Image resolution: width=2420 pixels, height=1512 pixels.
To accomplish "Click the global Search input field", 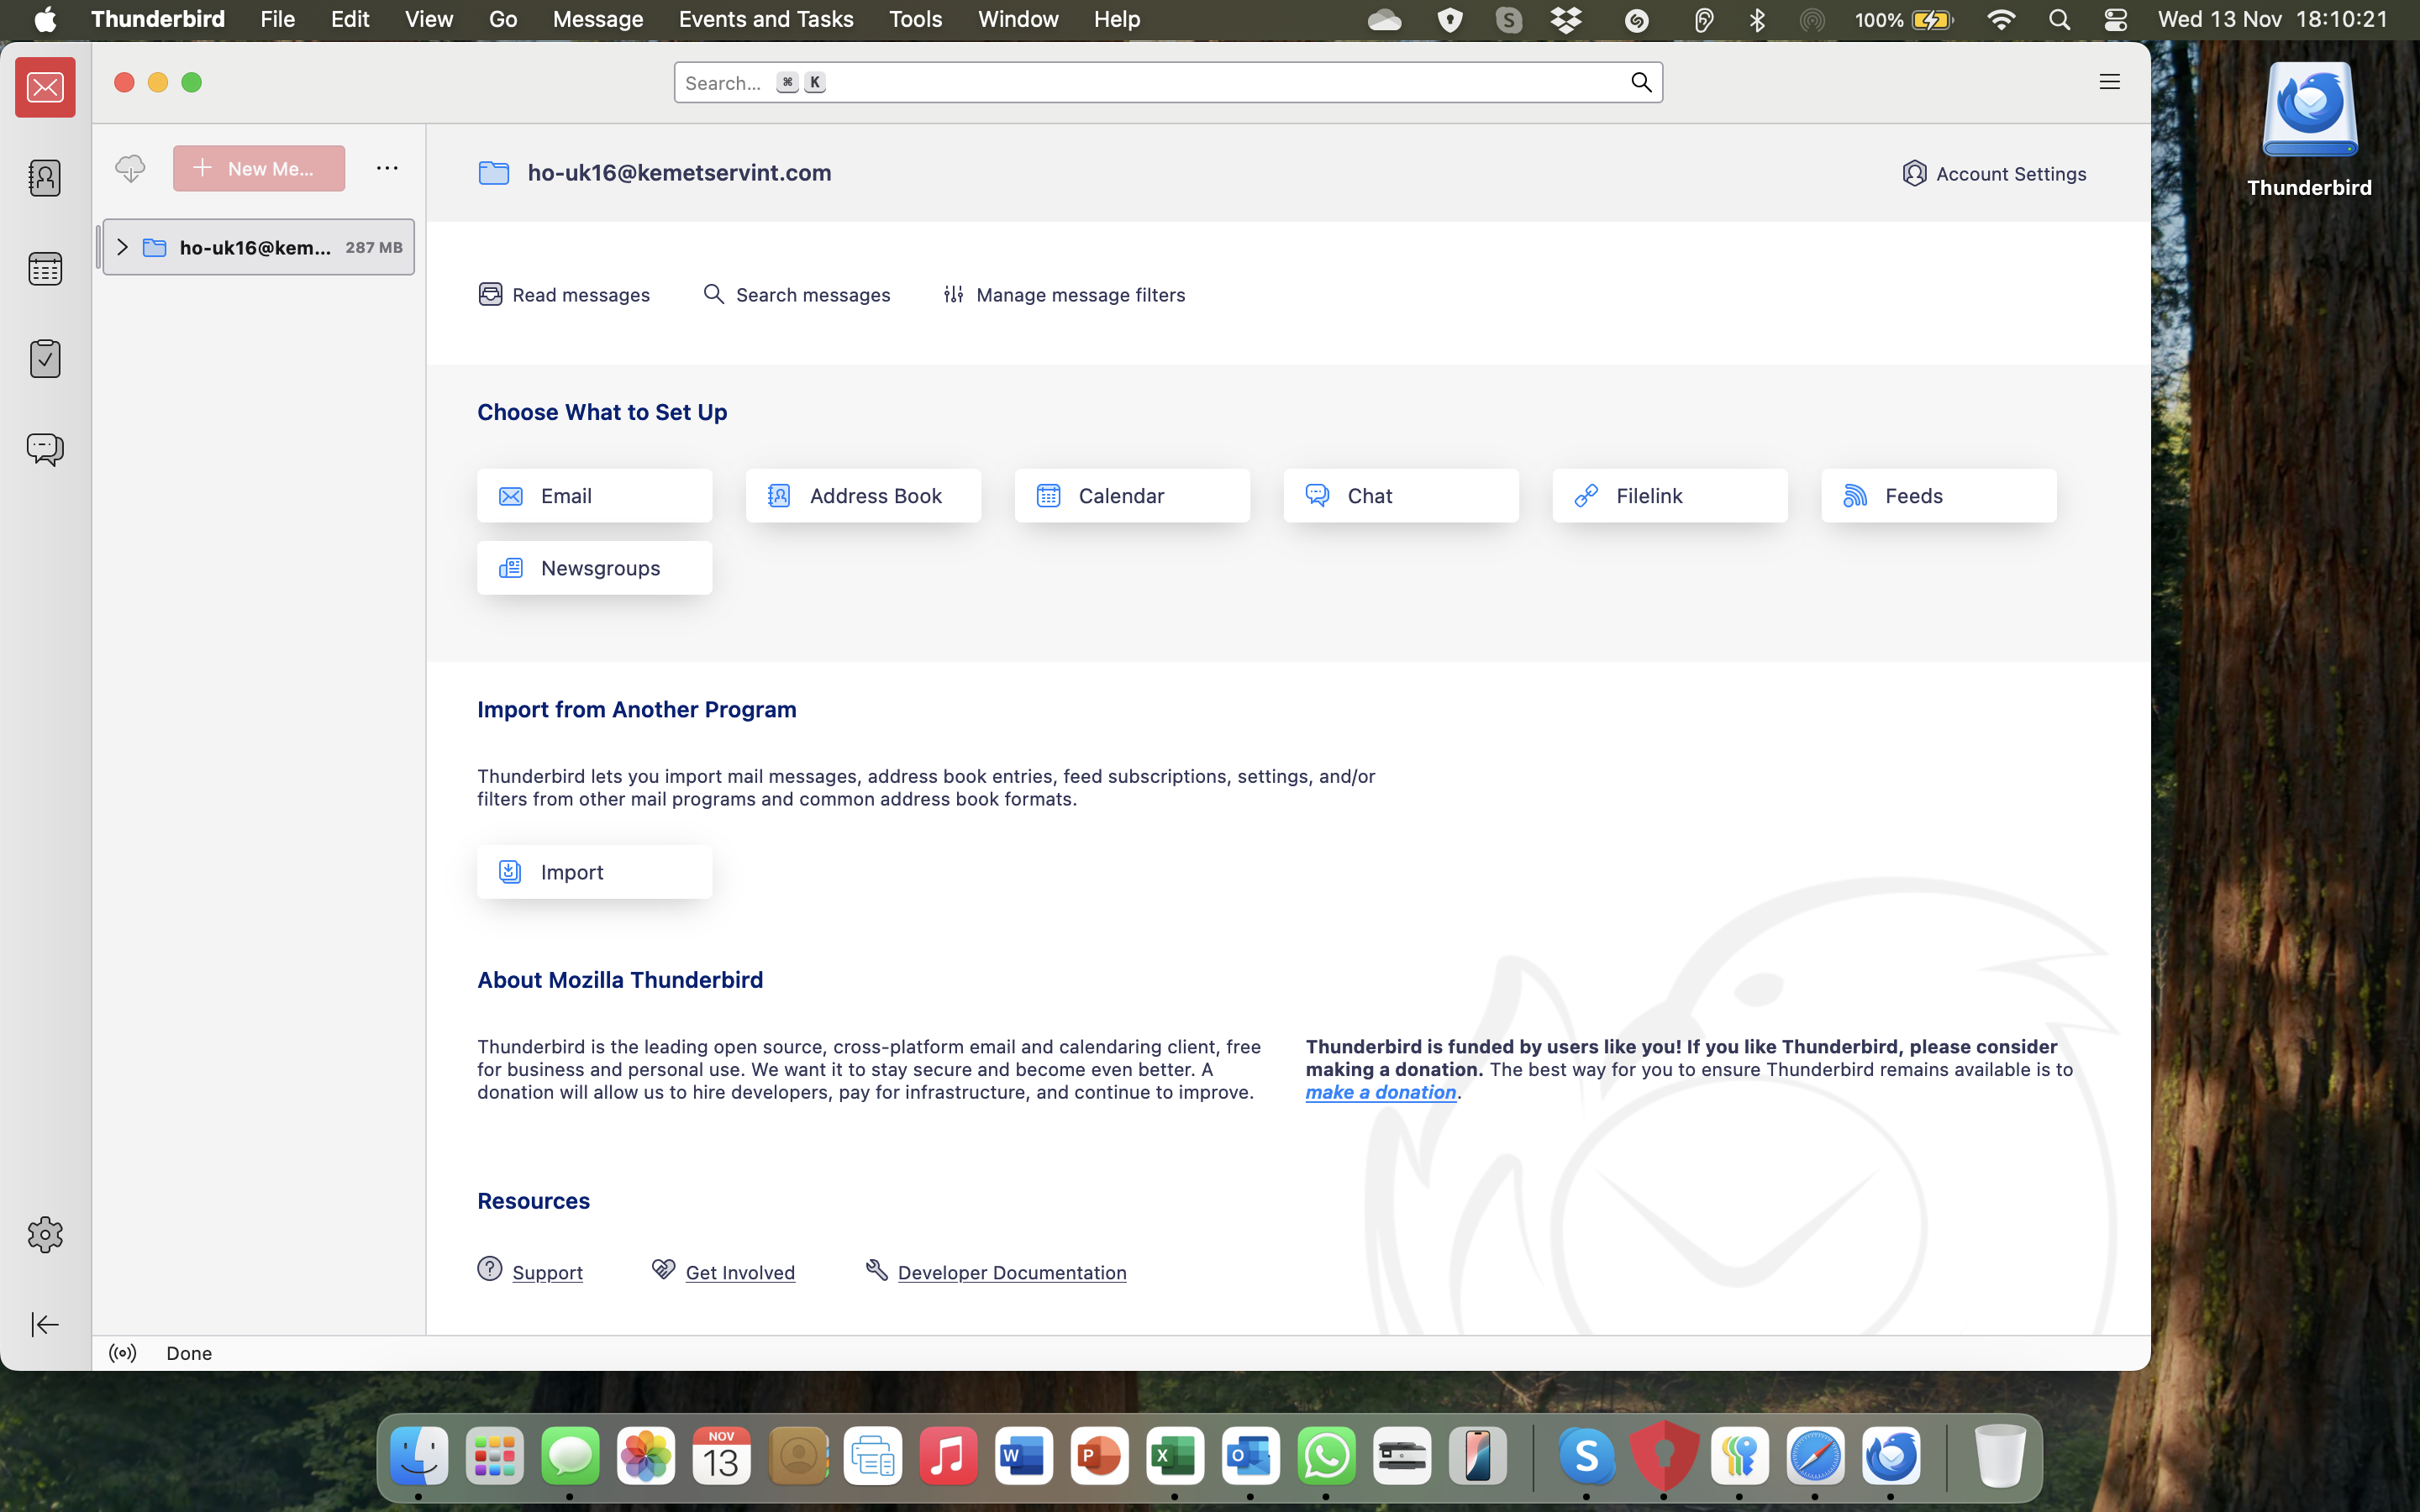I will pos(1150,82).
